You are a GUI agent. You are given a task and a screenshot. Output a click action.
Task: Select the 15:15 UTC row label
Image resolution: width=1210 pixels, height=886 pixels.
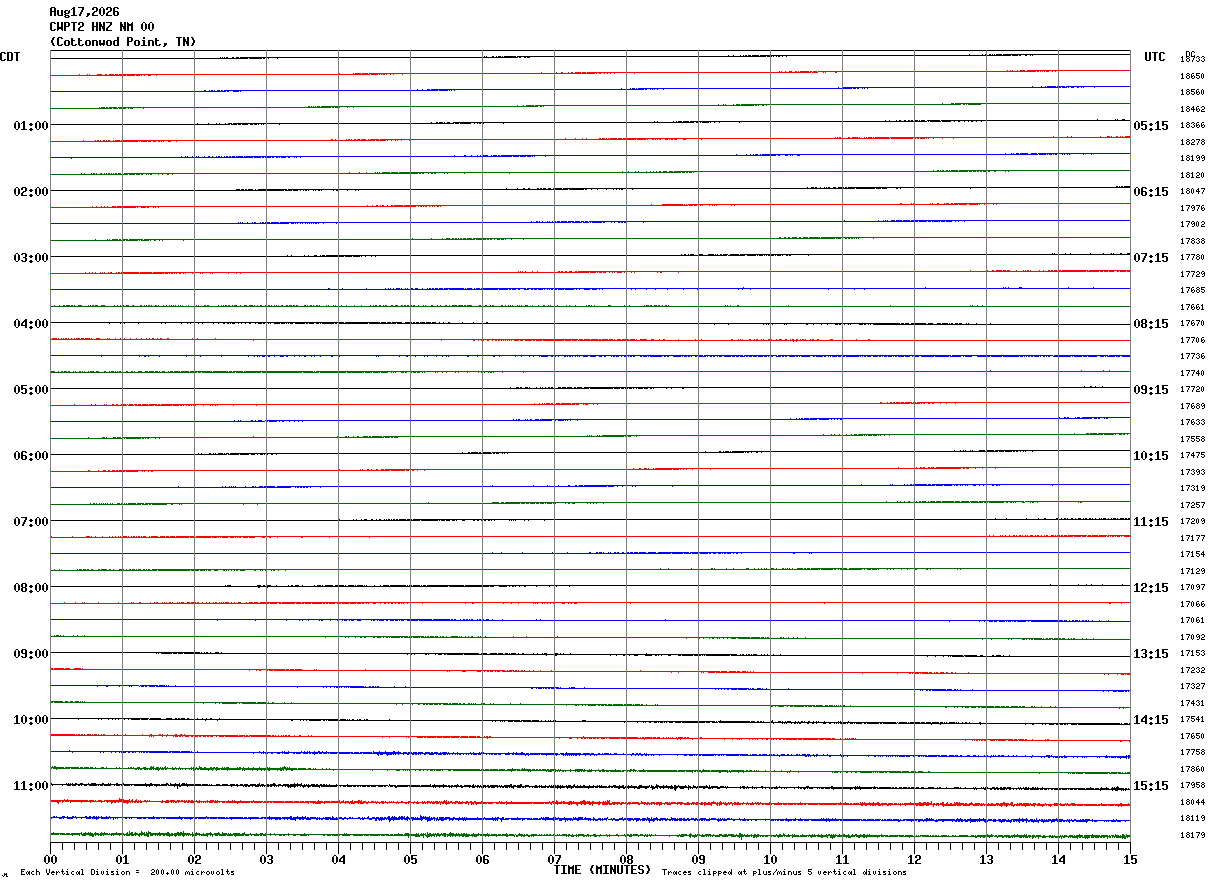tap(1151, 786)
